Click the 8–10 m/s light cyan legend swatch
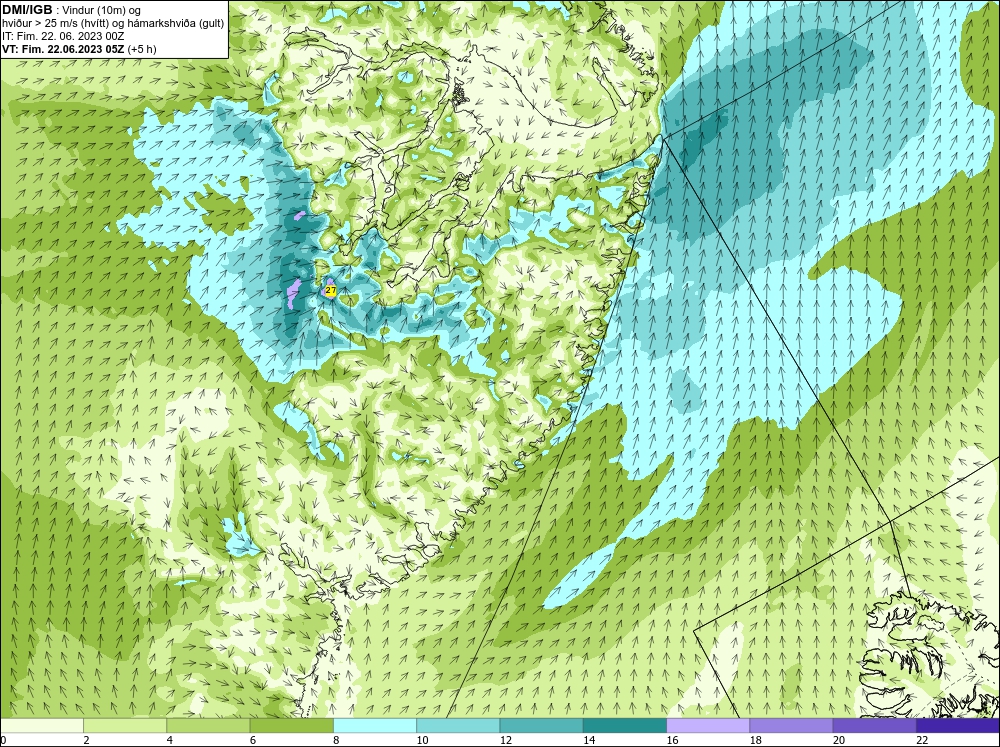The height and width of the screenshot is (747, 1000). (375, 726)
